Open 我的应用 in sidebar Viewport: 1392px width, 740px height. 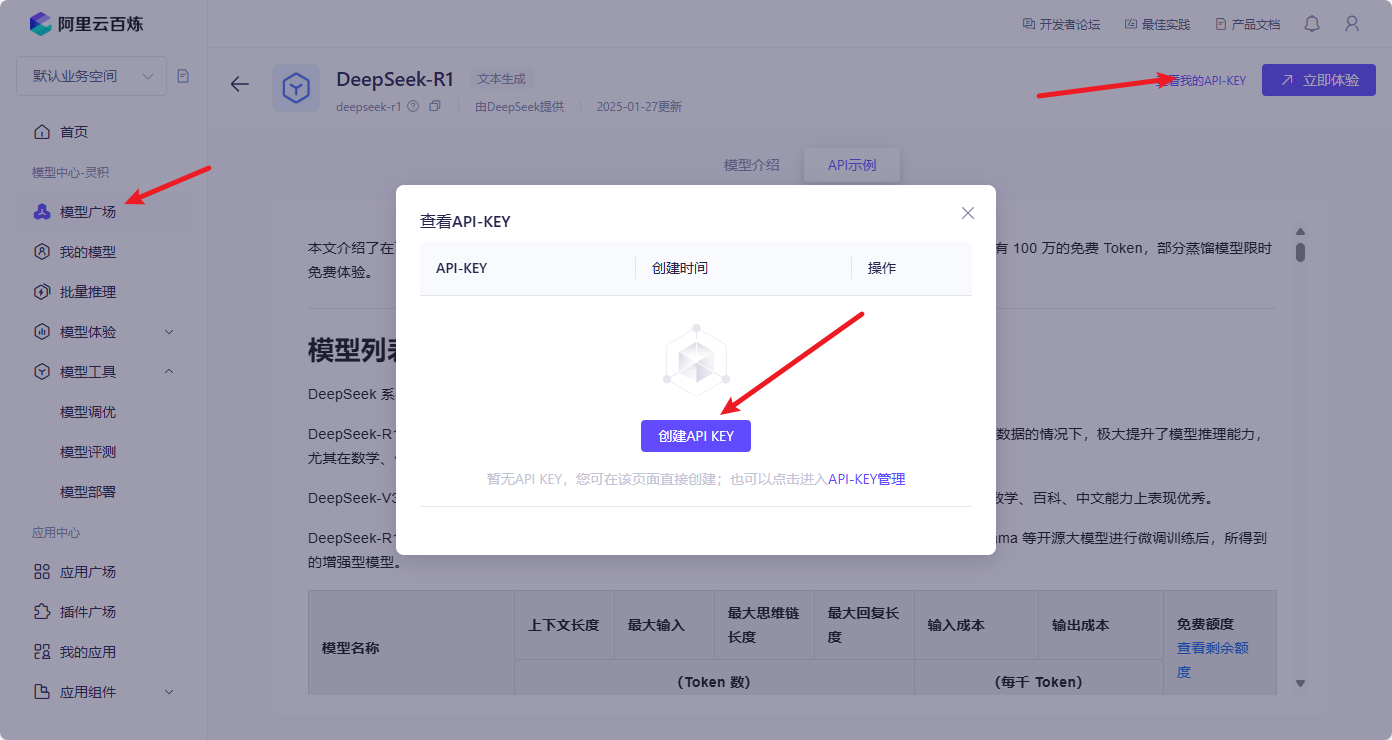[x=88, y=652]
